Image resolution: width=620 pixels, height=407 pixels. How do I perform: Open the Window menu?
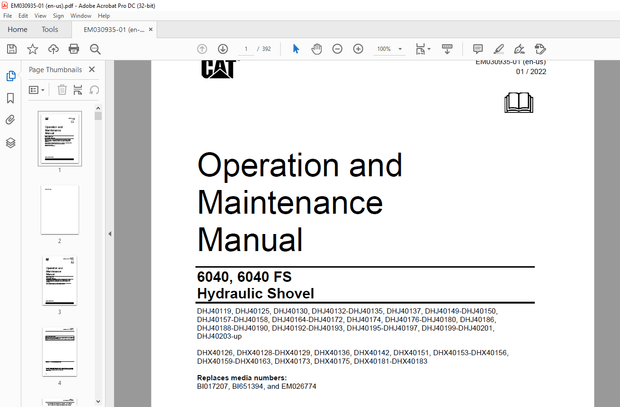click(81, 16)
